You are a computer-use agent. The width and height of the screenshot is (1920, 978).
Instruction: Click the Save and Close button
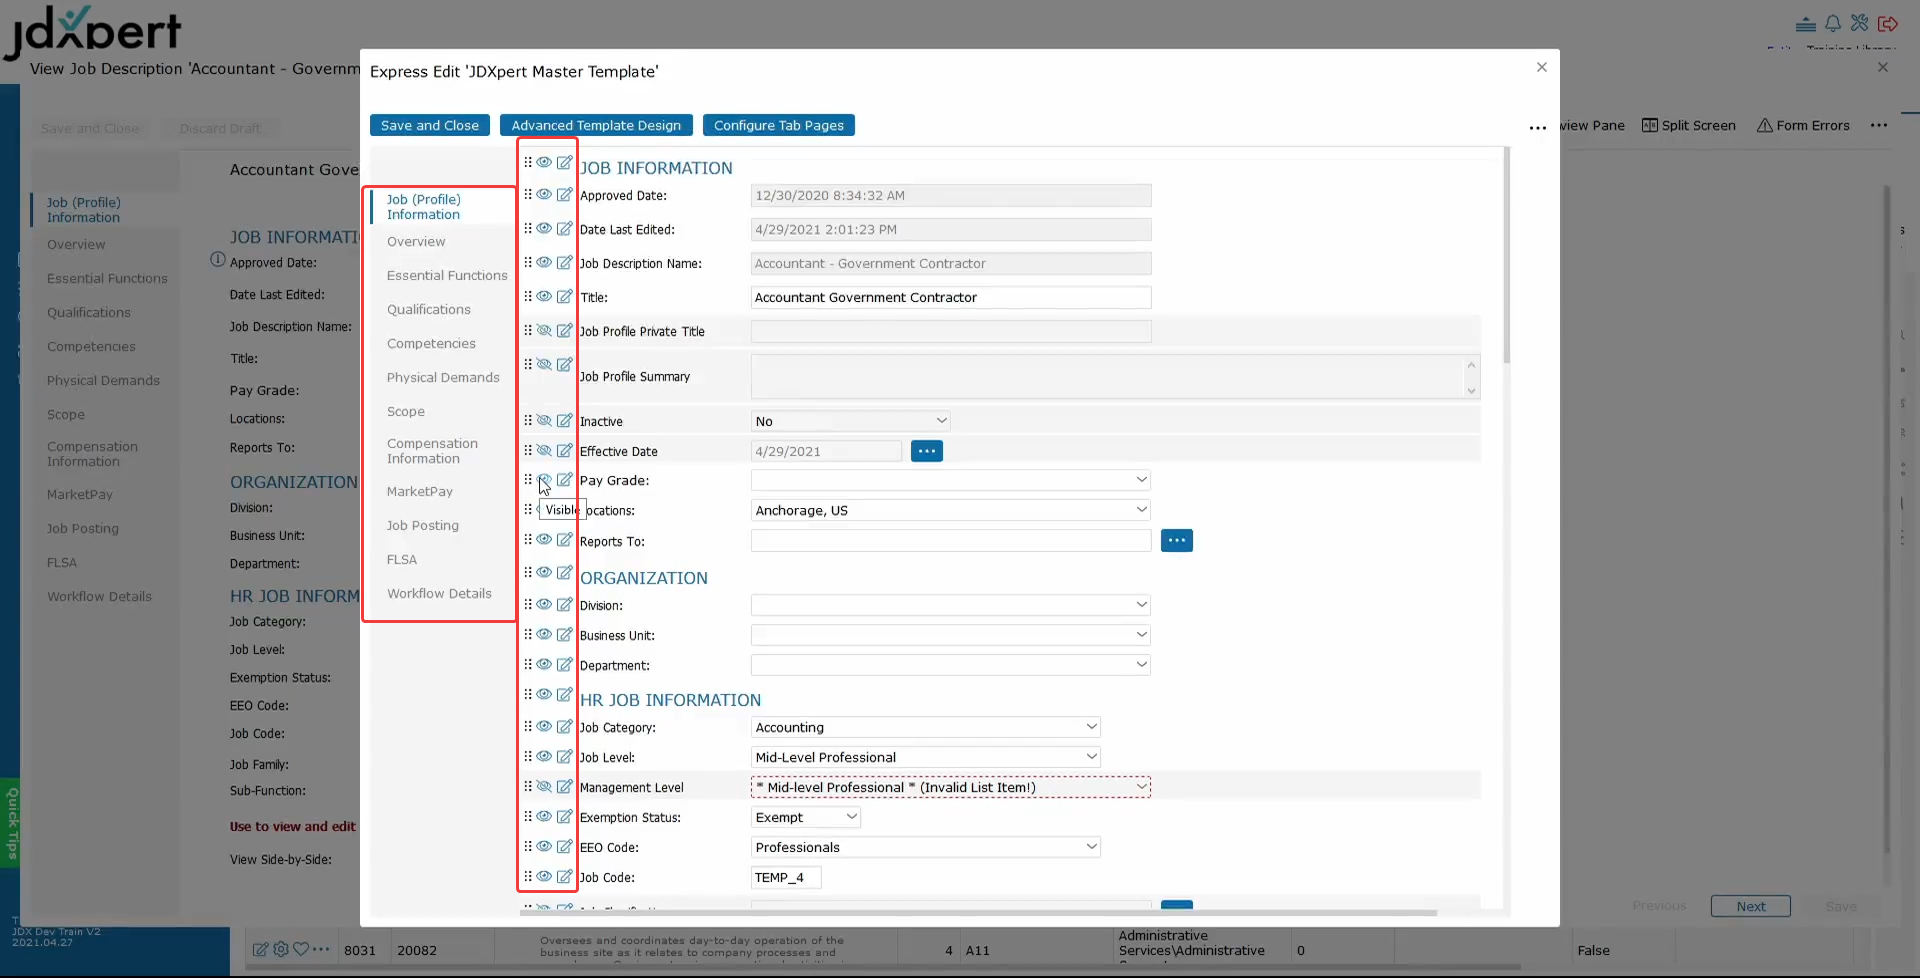coord(429,125)
